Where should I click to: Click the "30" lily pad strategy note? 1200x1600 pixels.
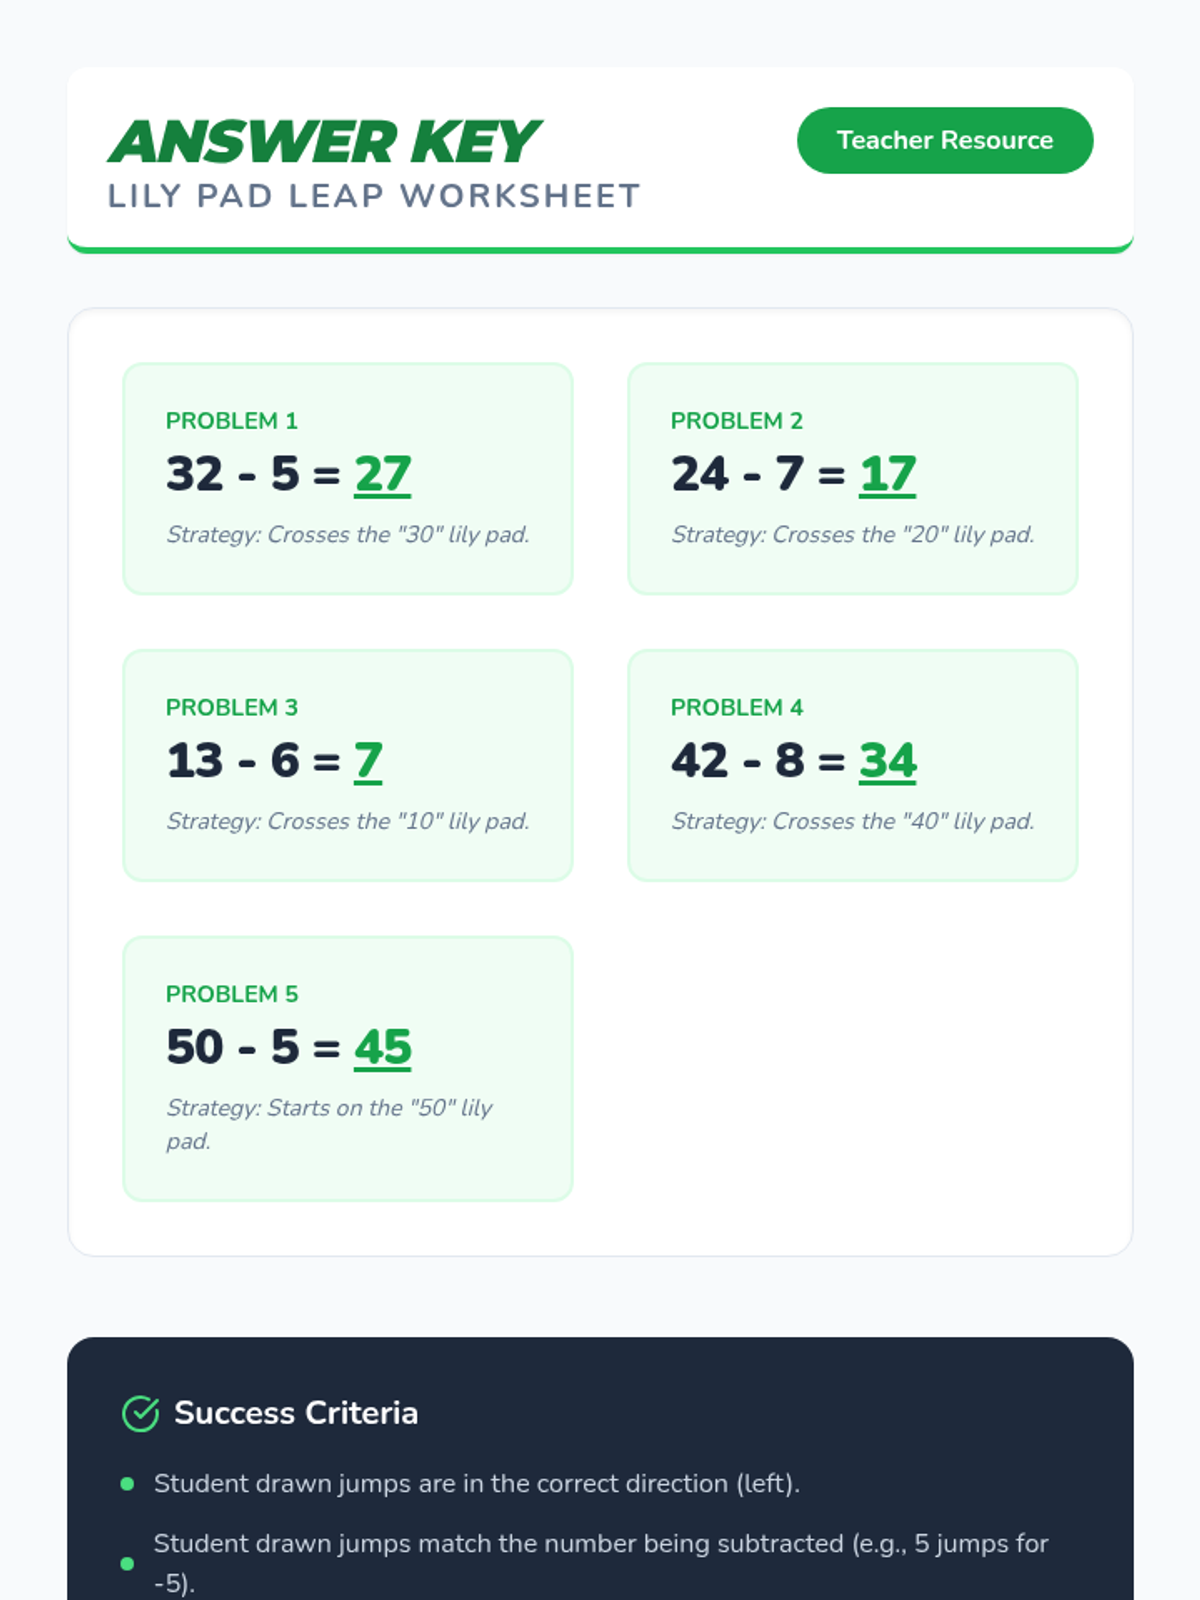click(347, 535)
